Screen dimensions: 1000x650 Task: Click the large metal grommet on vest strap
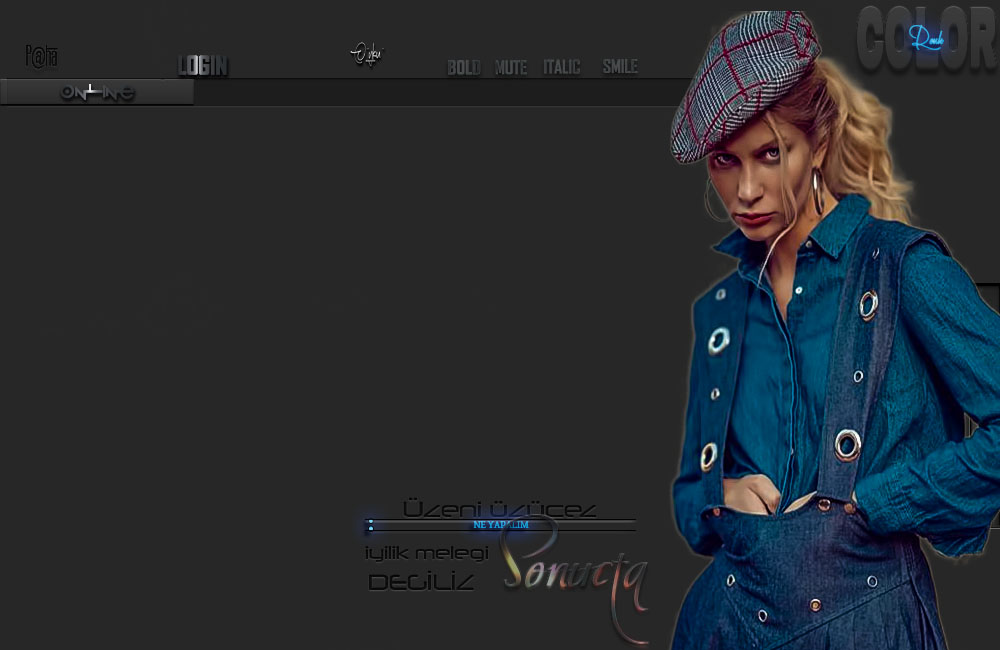click(x=847, y=444)
